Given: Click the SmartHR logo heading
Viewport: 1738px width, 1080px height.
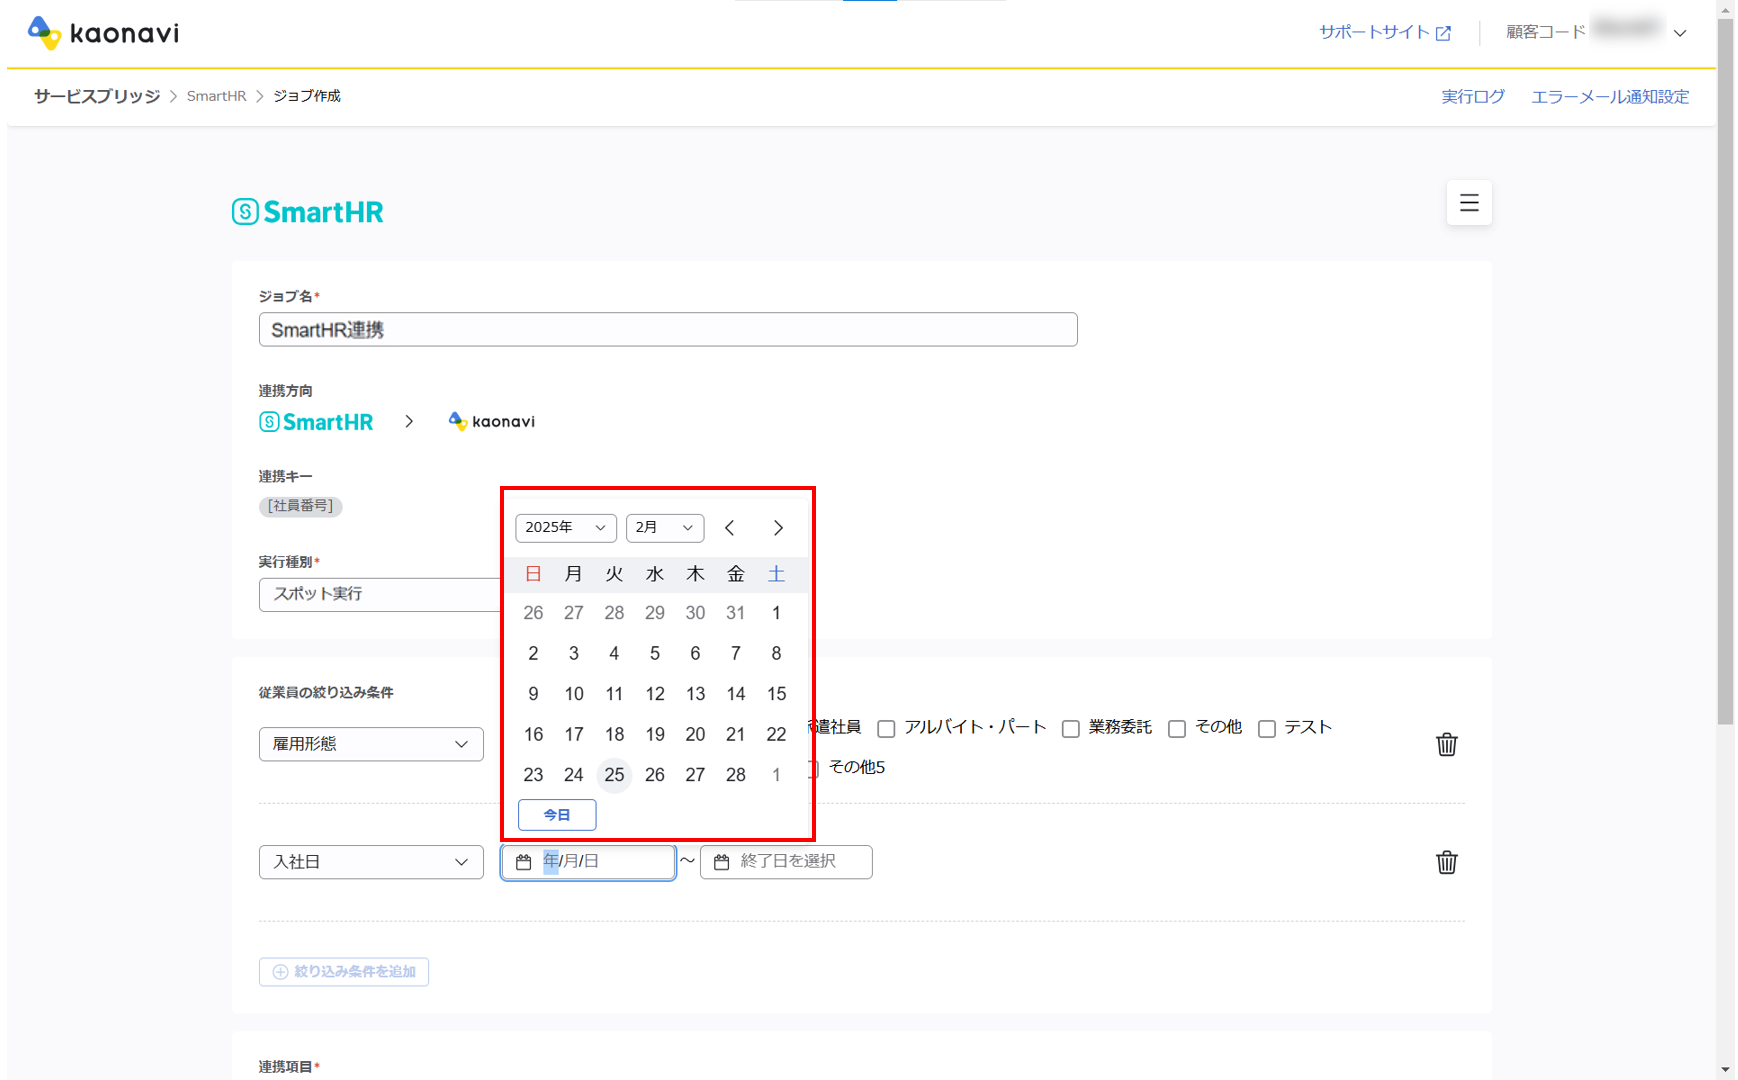Looking at the screenshot, I should [308, 212].
